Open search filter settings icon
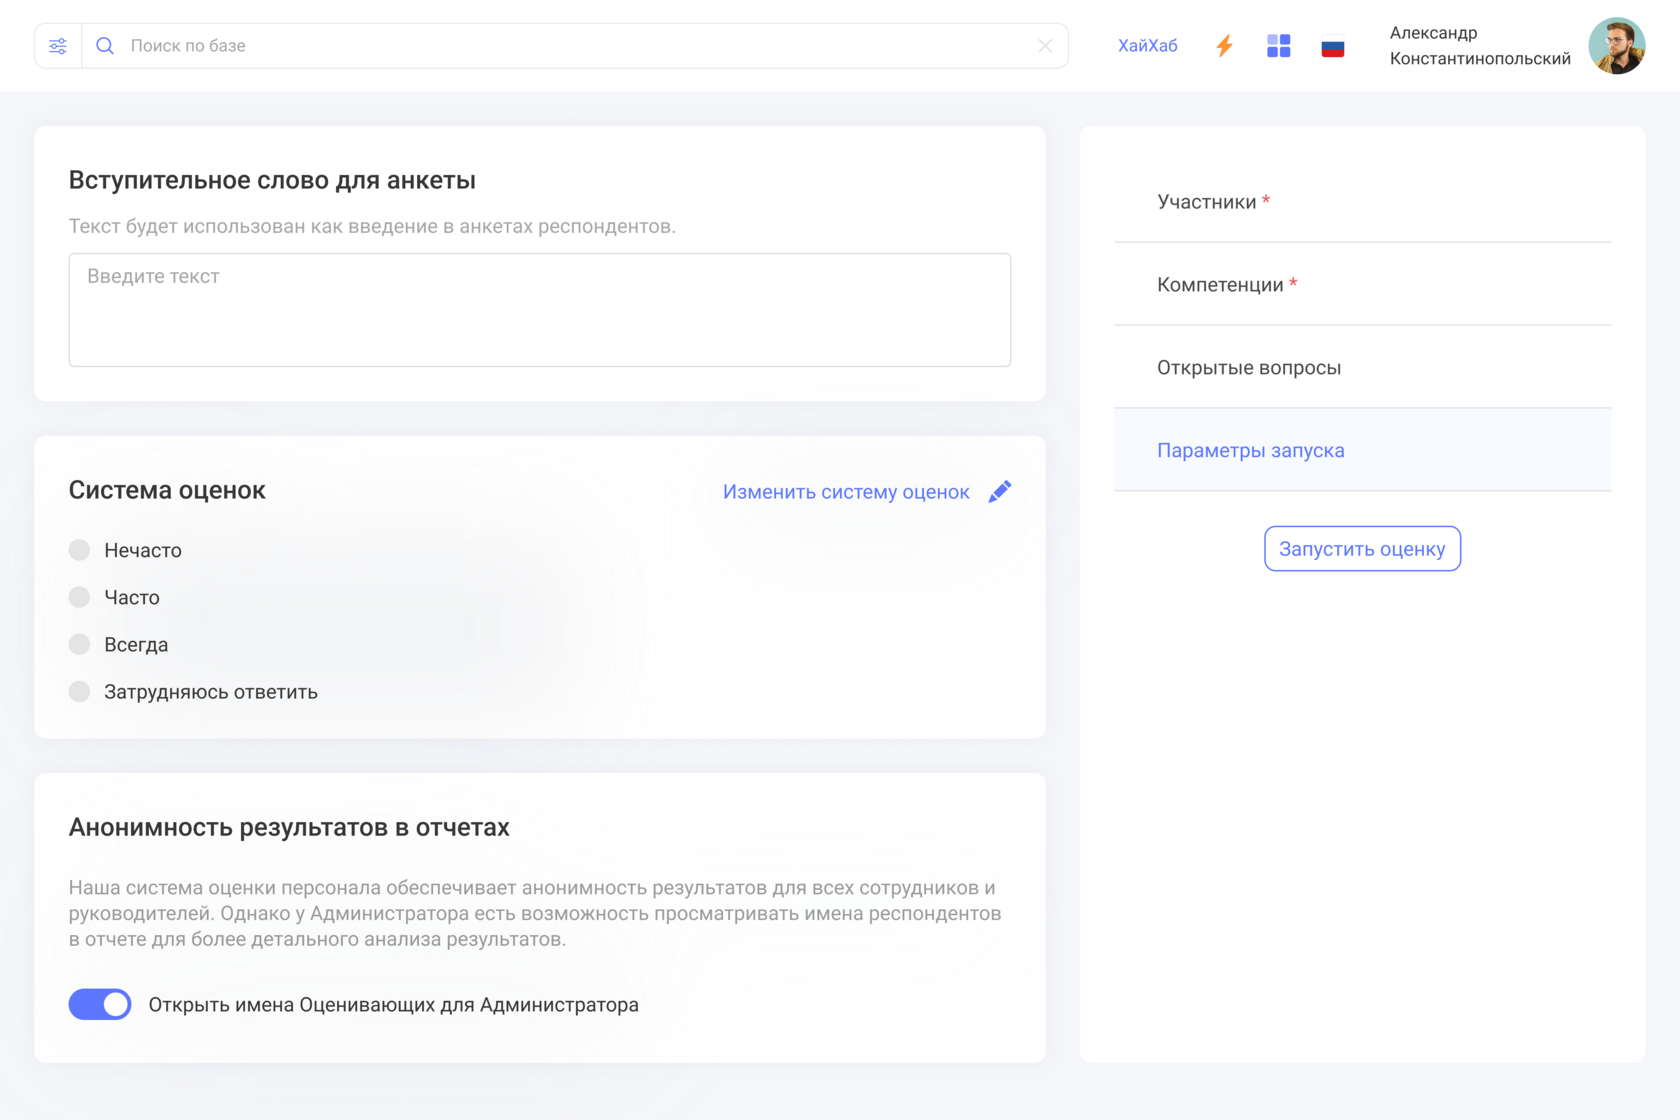The height and width of the screenshot is (1120, 1680). pyautogui.click(x=58, y=46)
